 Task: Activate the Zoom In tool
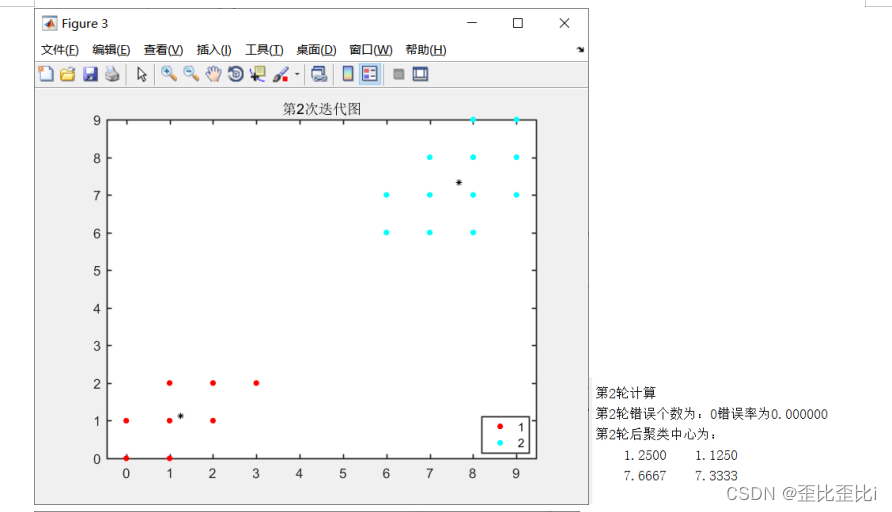168,74
